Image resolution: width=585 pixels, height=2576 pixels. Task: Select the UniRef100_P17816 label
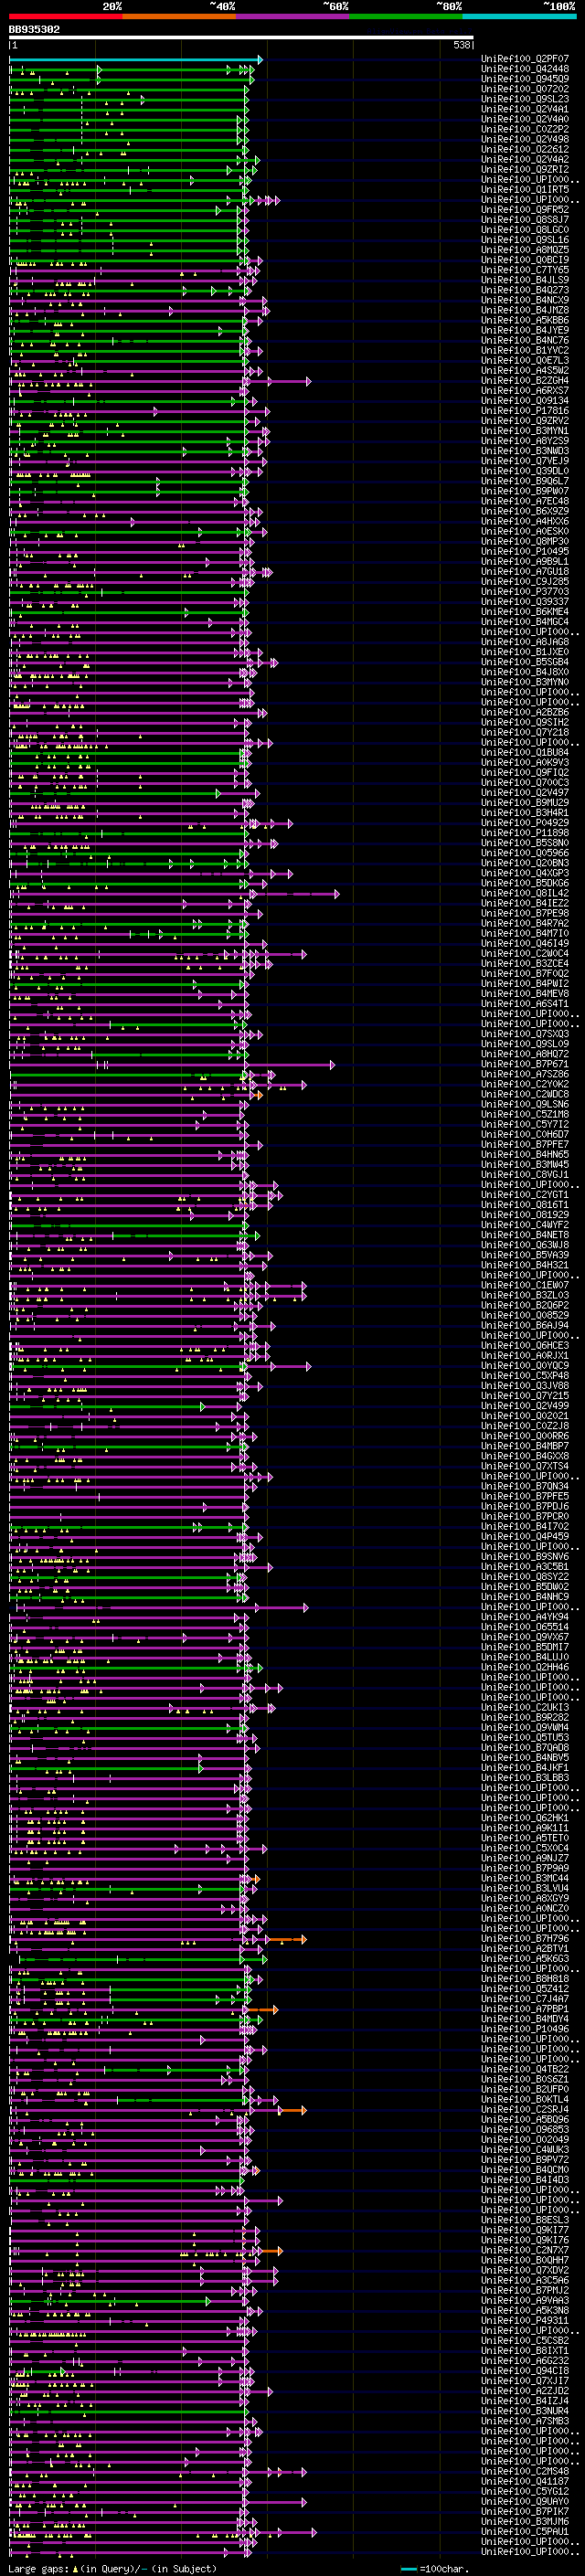coord(525,411)
